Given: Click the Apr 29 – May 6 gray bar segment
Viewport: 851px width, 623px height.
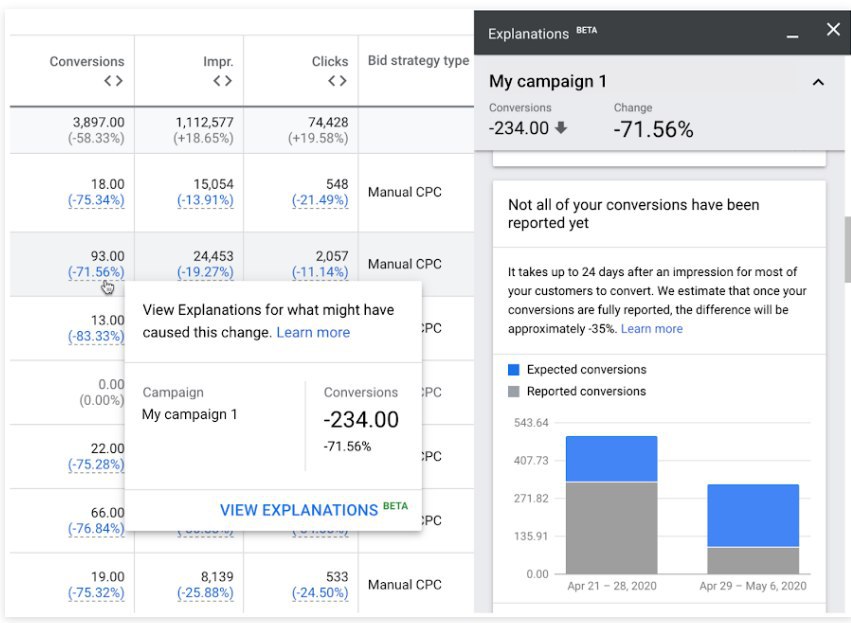Looking at the screenshot, I should pos(753,560).
